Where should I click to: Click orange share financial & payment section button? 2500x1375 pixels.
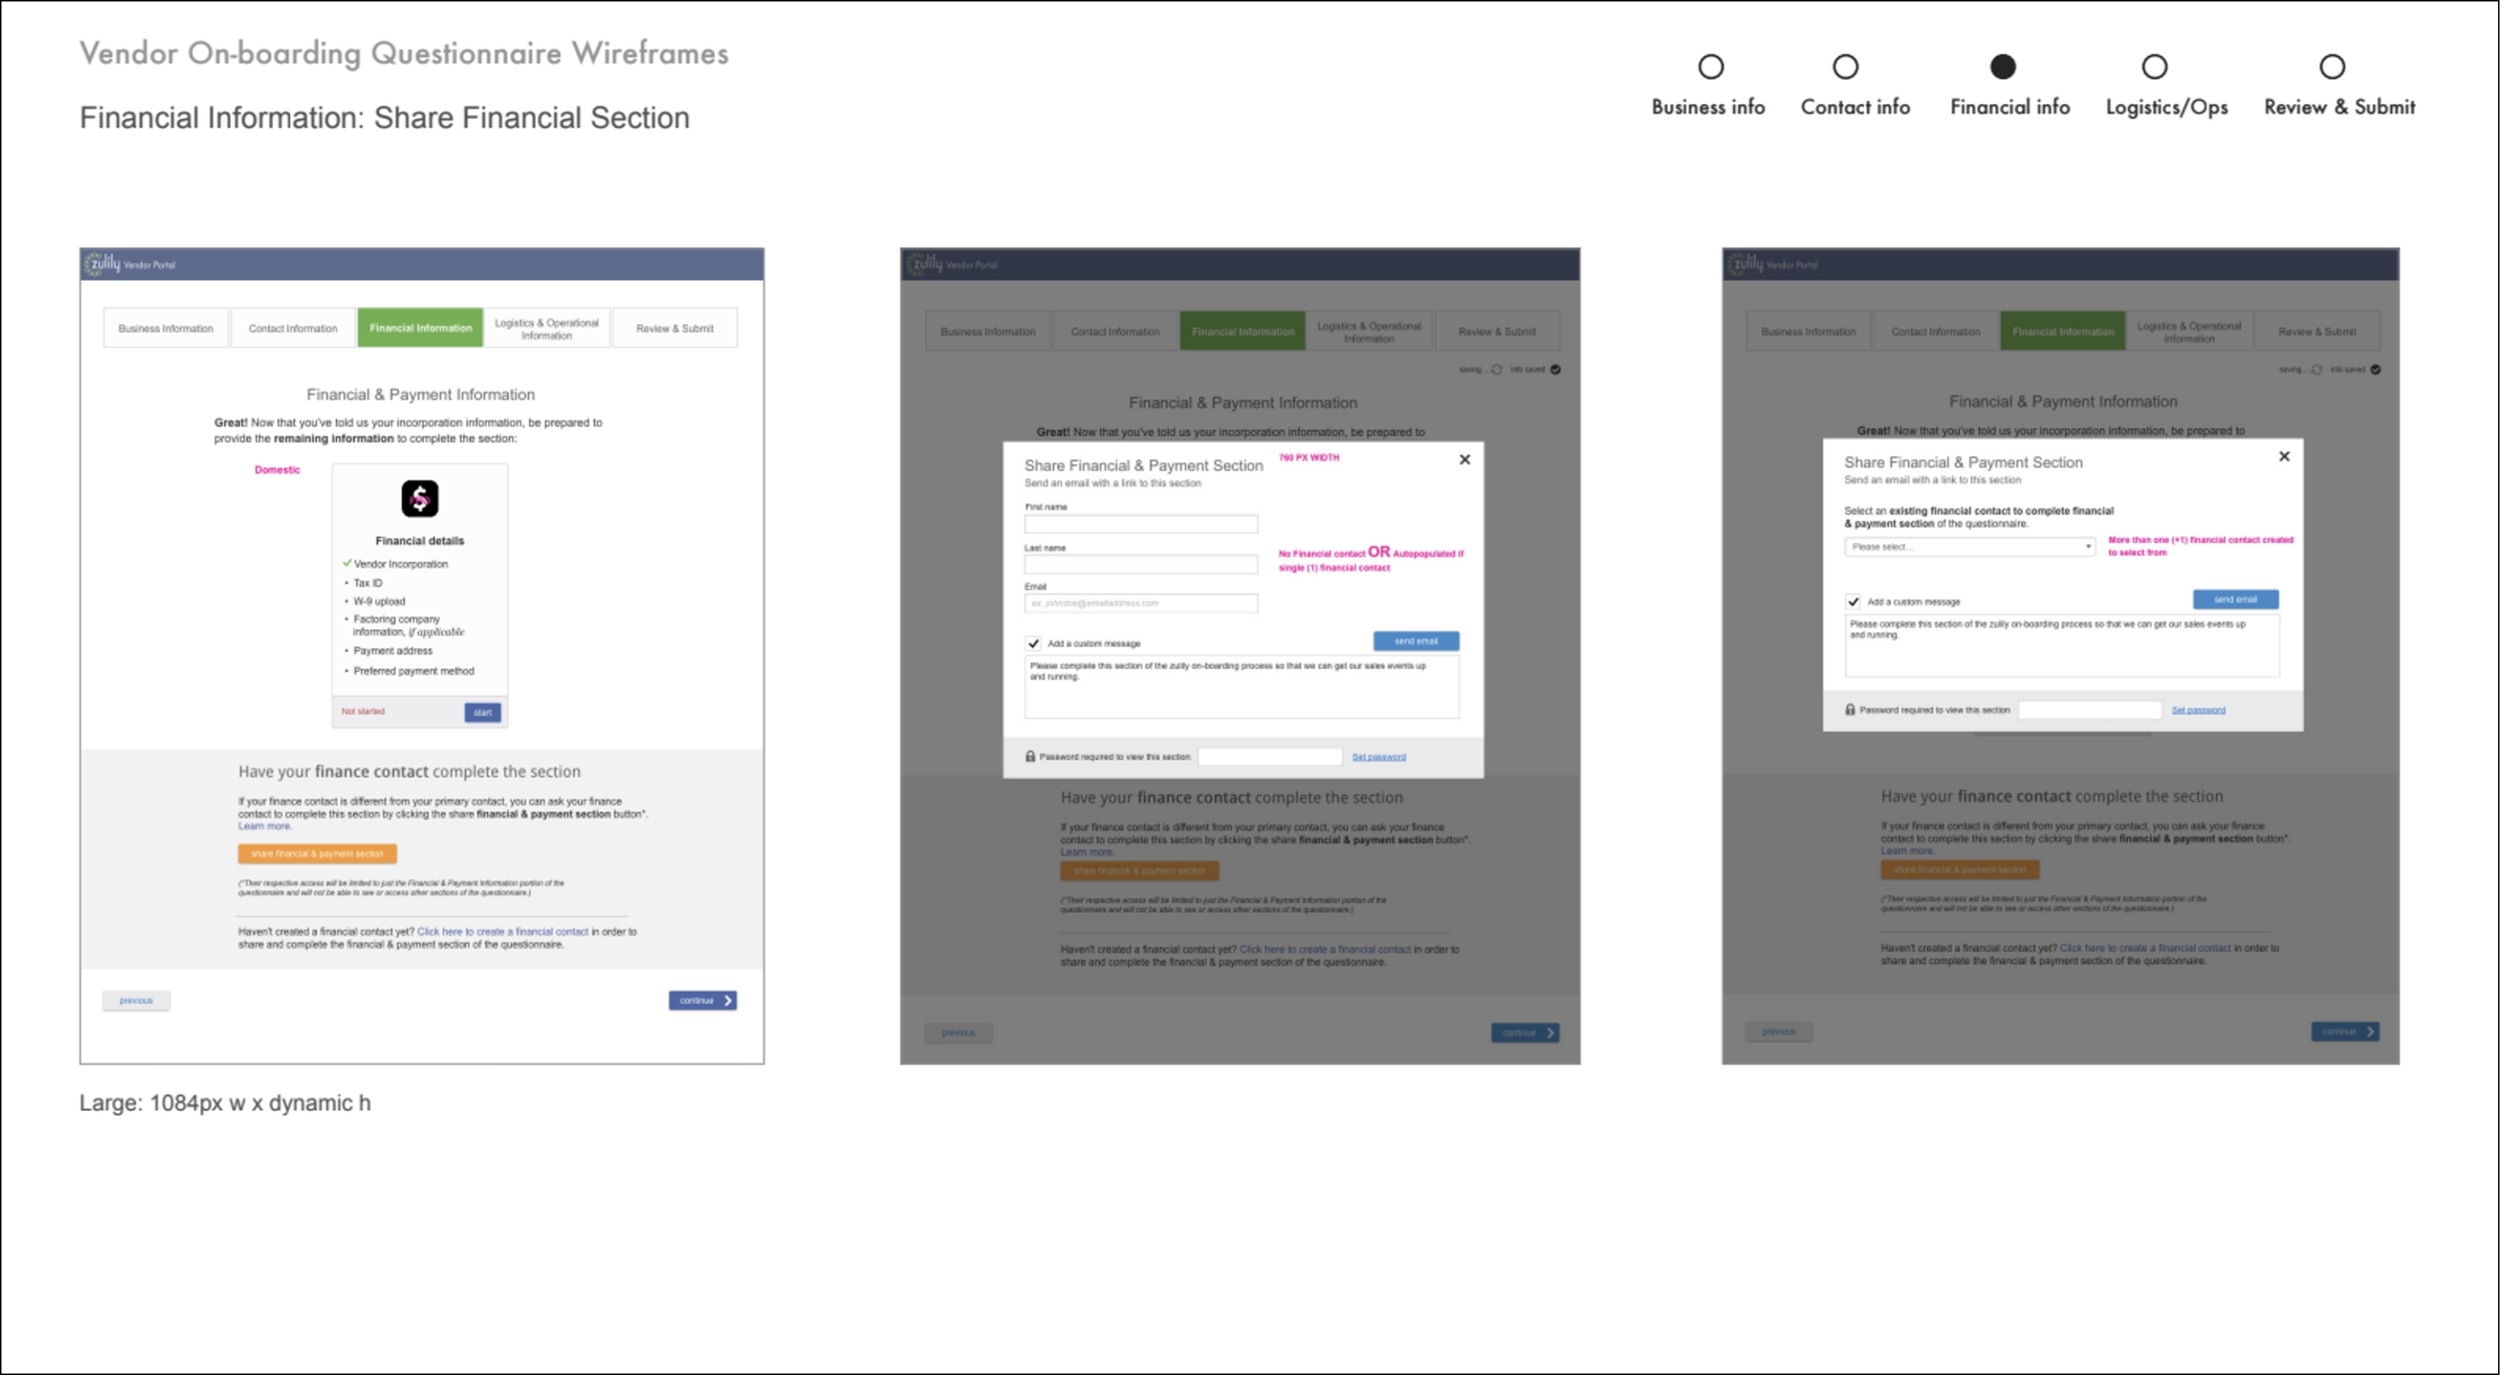pyautogui.click(x=317, y=854)
